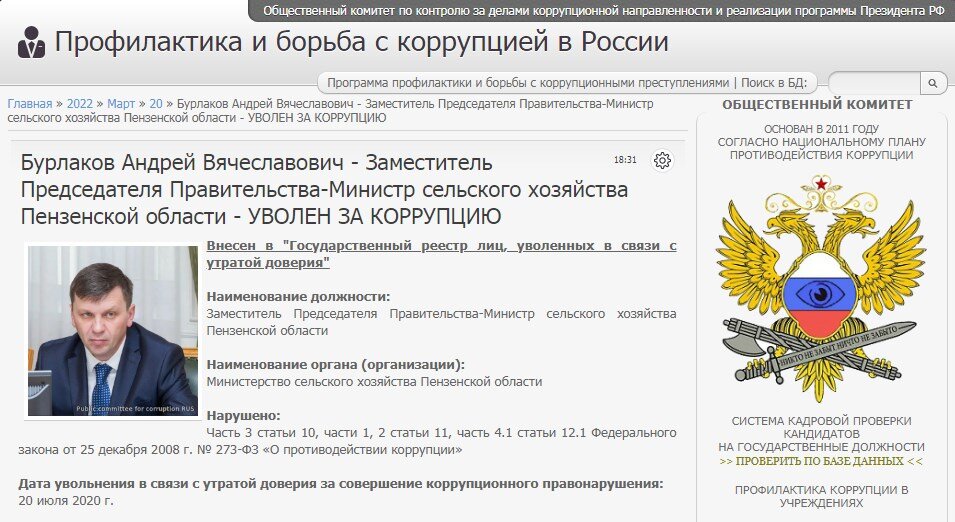Click the 'Дата увольнения в связи с утратой доверия' label
The image size is (955, 522).
pyautogui.click(x=340, y=484)
